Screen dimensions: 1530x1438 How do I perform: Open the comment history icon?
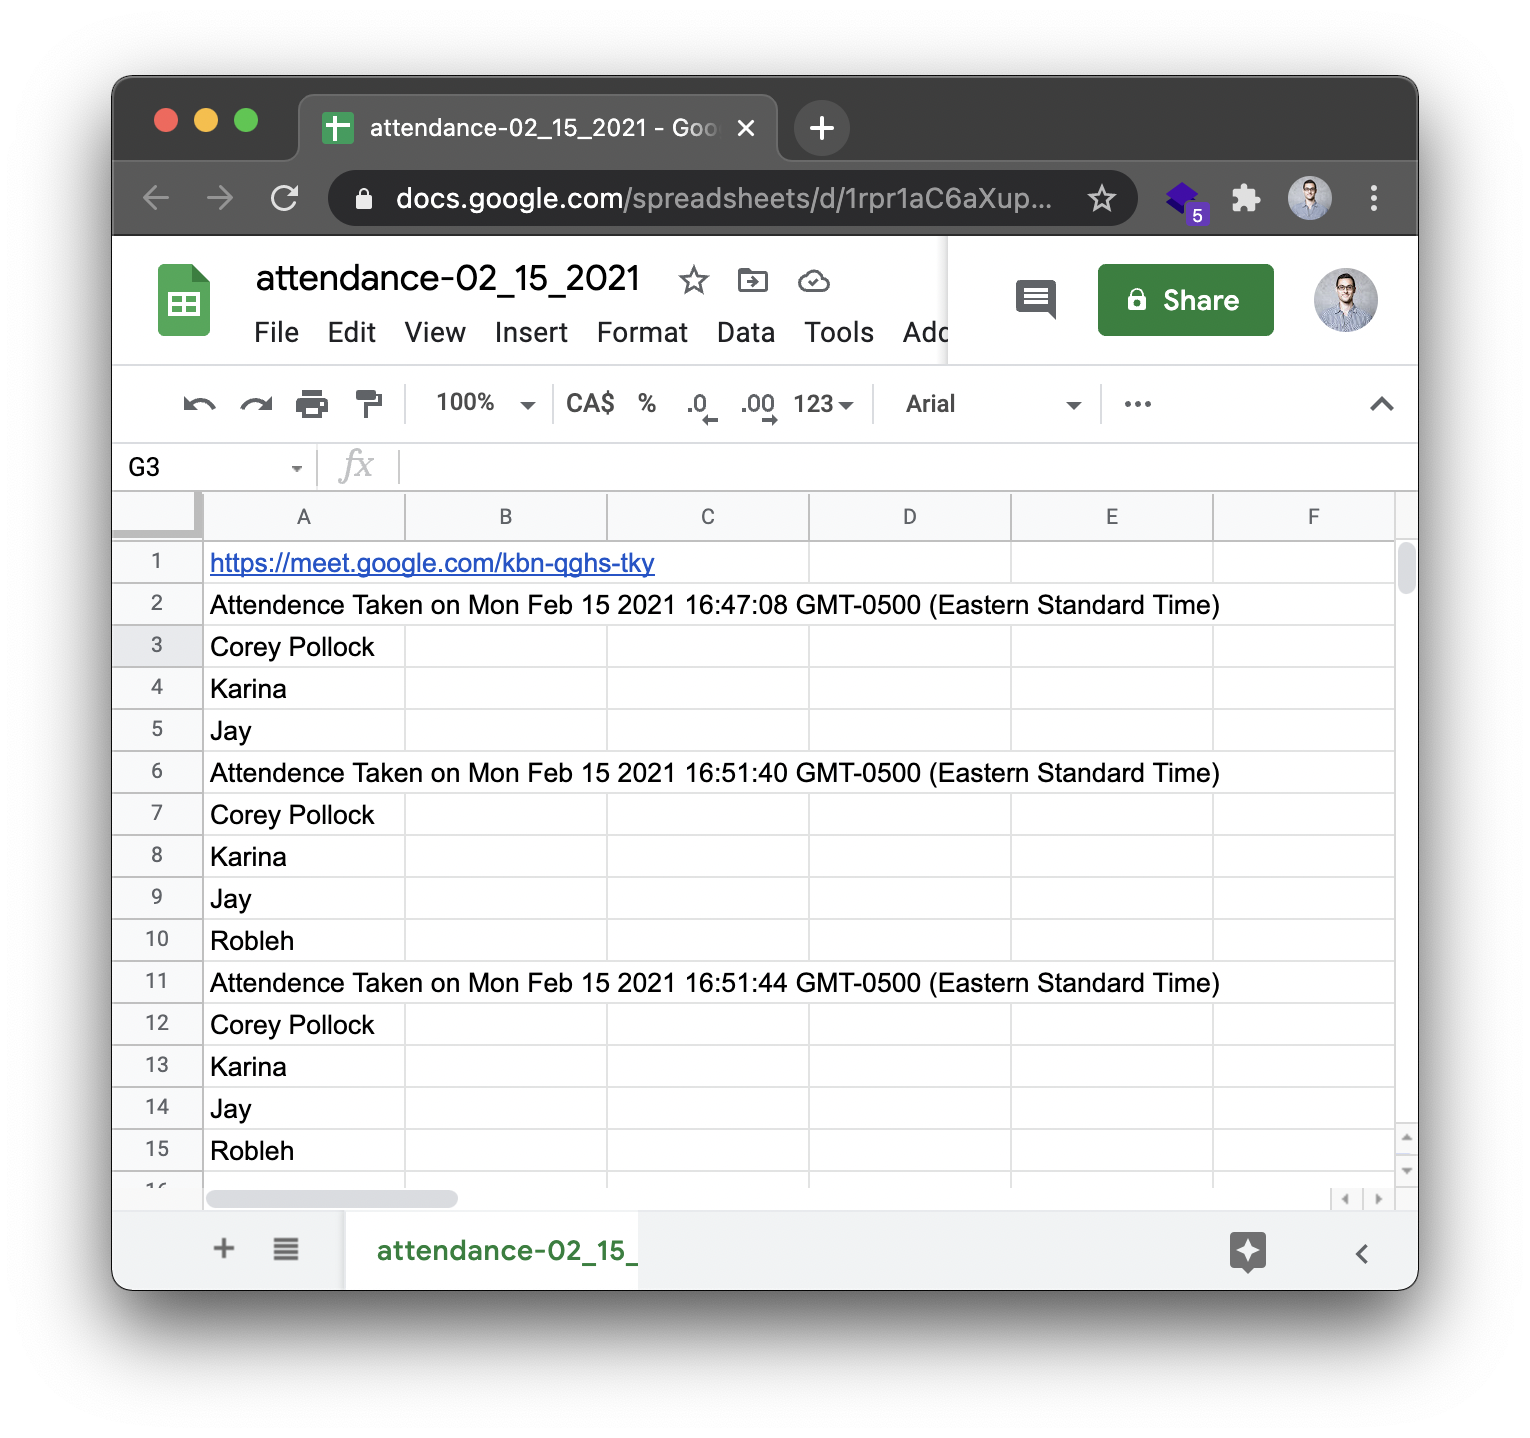pyautogui.click(x=1036, y=299)
